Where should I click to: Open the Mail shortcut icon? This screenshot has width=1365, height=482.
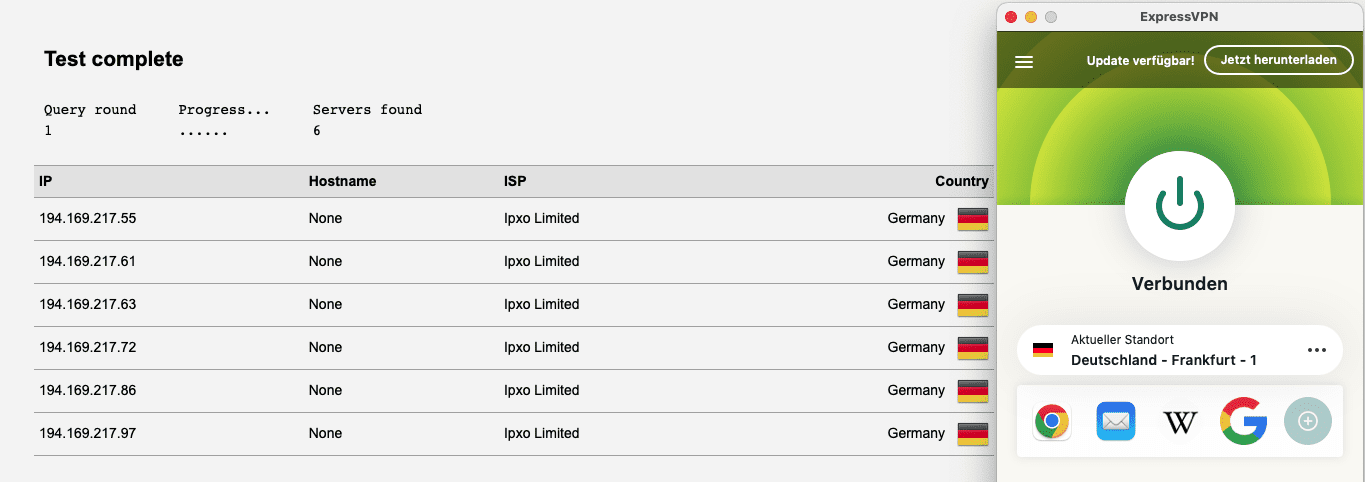pyautogui.click(x=1115, y=422)
